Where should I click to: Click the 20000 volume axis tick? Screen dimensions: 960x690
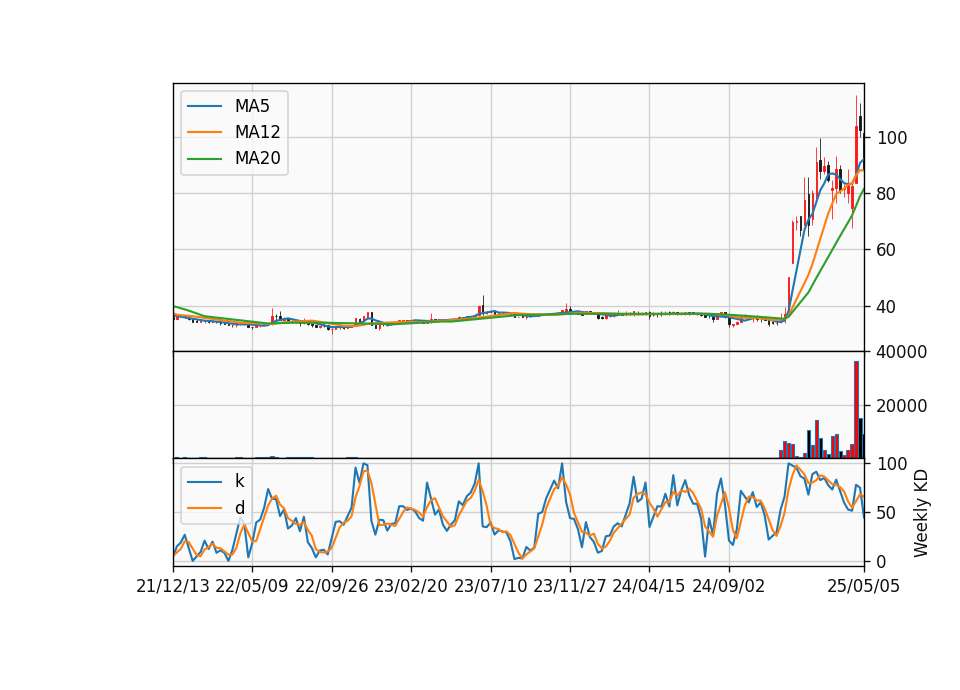902,406
